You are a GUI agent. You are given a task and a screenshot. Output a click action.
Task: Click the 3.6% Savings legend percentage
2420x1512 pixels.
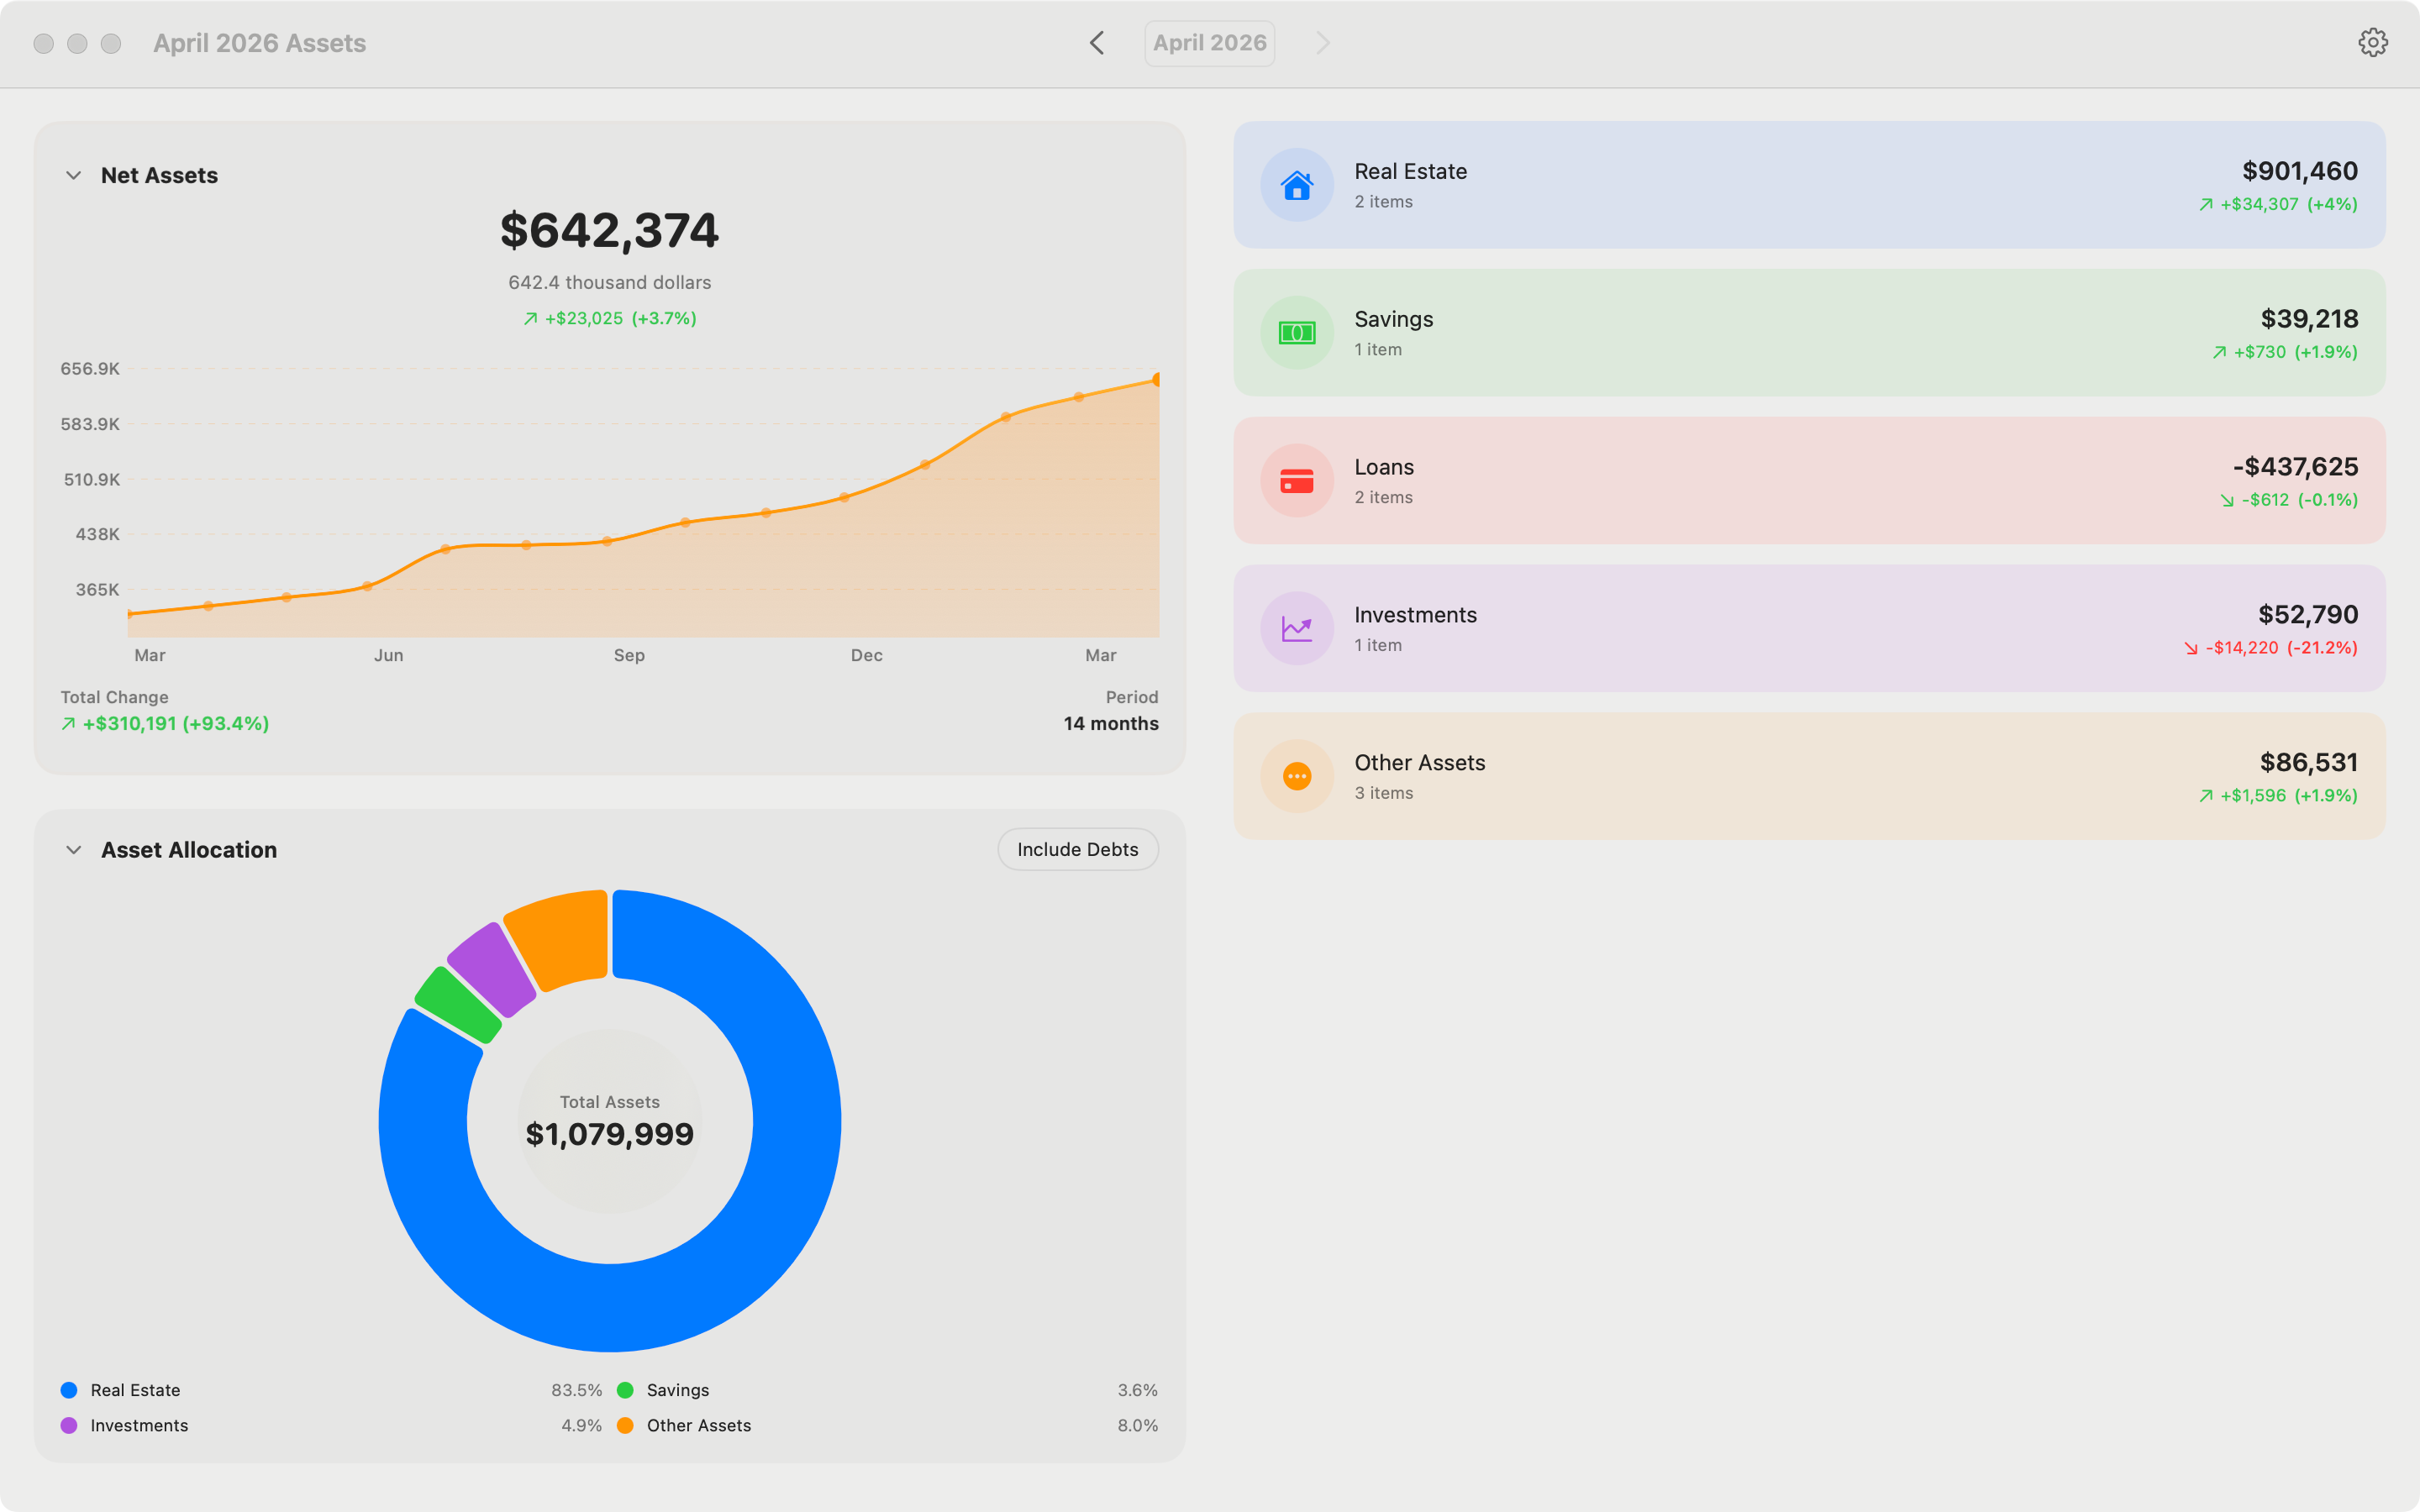click(x=1137, y=1390)
